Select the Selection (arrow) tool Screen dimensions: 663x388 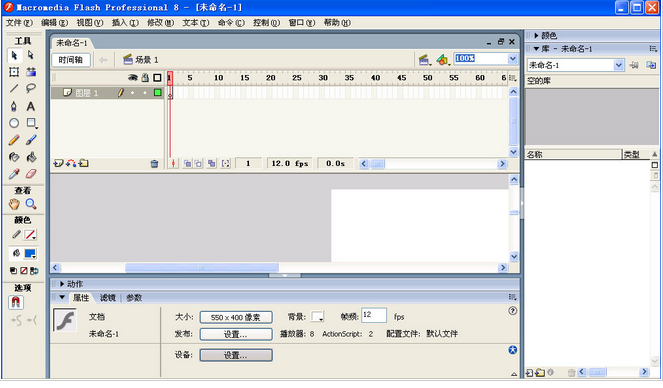point(14,55)
